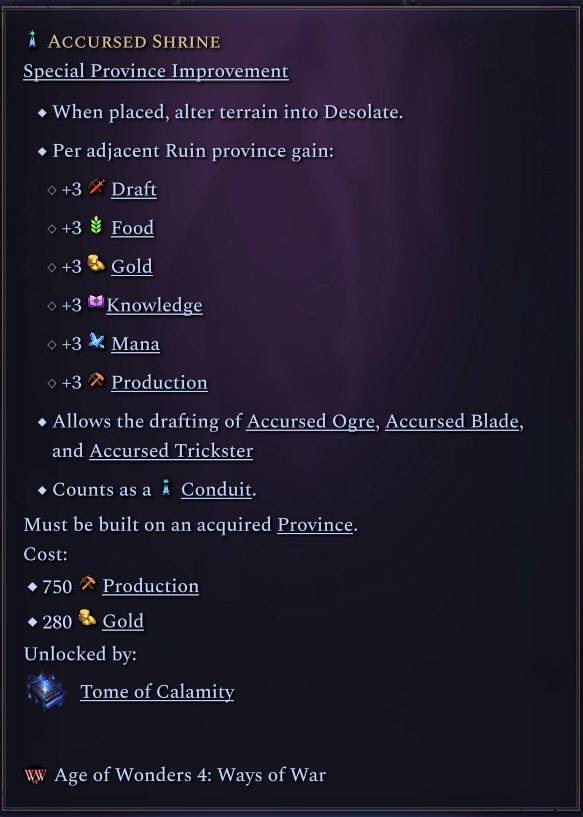The width and height of the screenshot is (583, 817).
Task: Click the hammer icon beside 750 cost
Action: coord(88,584)
